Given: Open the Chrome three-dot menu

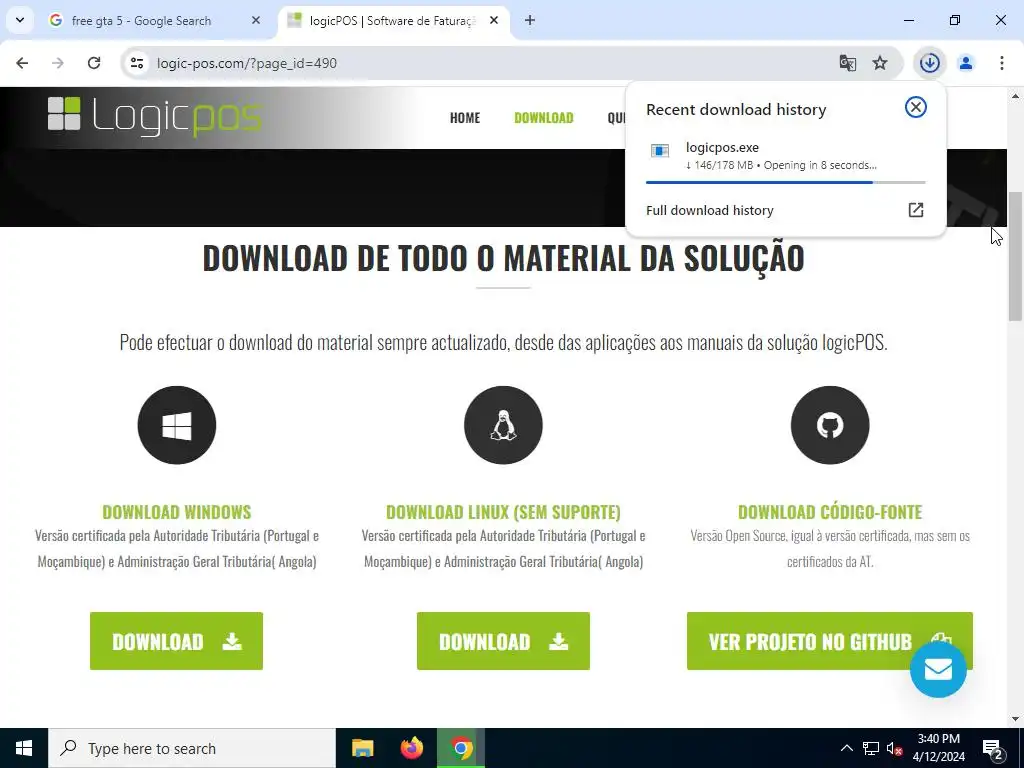Looking at the screenshot, I should point(1002,63).
